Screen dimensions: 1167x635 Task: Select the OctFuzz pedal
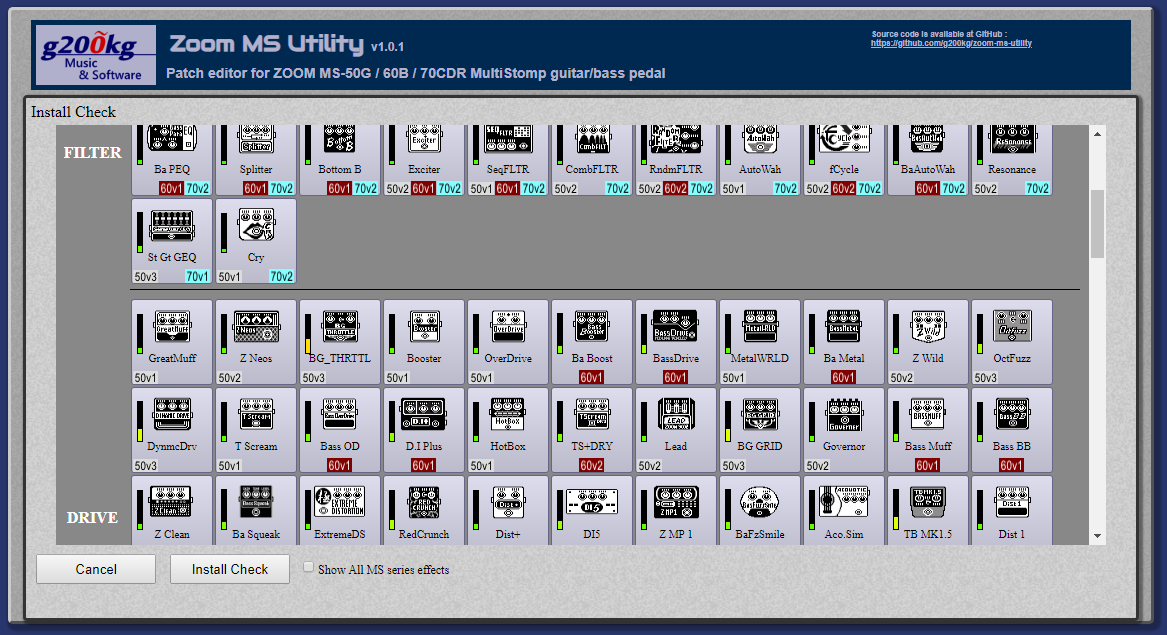click(1013, 342)
